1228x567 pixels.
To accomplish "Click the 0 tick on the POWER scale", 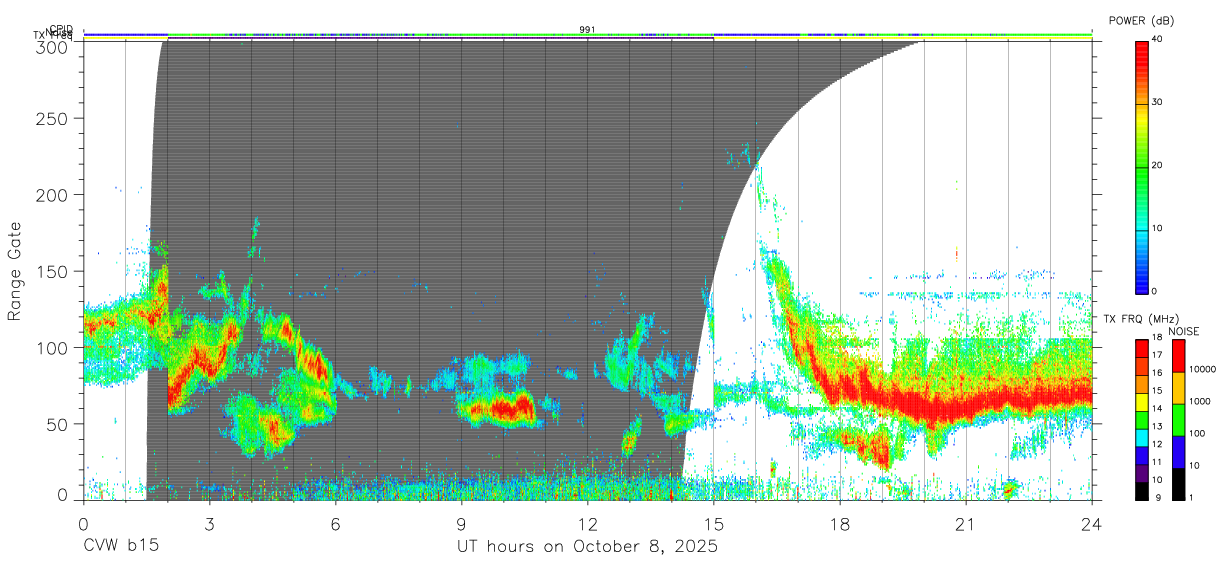I will click(1155, 292).
